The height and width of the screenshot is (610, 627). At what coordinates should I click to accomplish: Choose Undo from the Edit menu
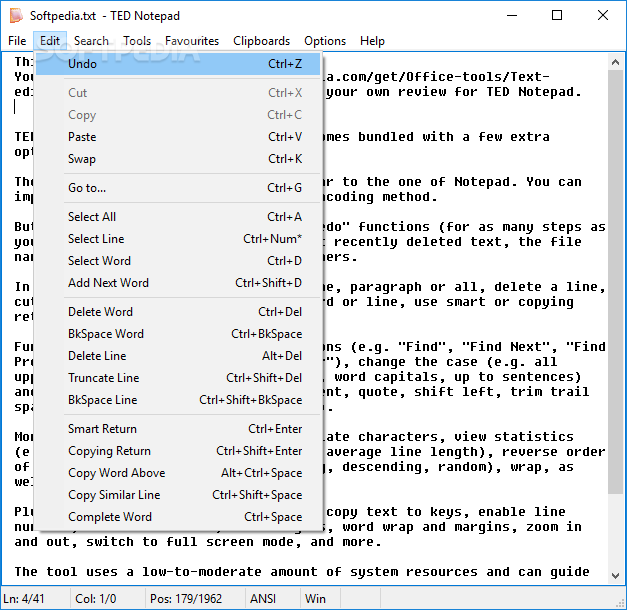178,64
